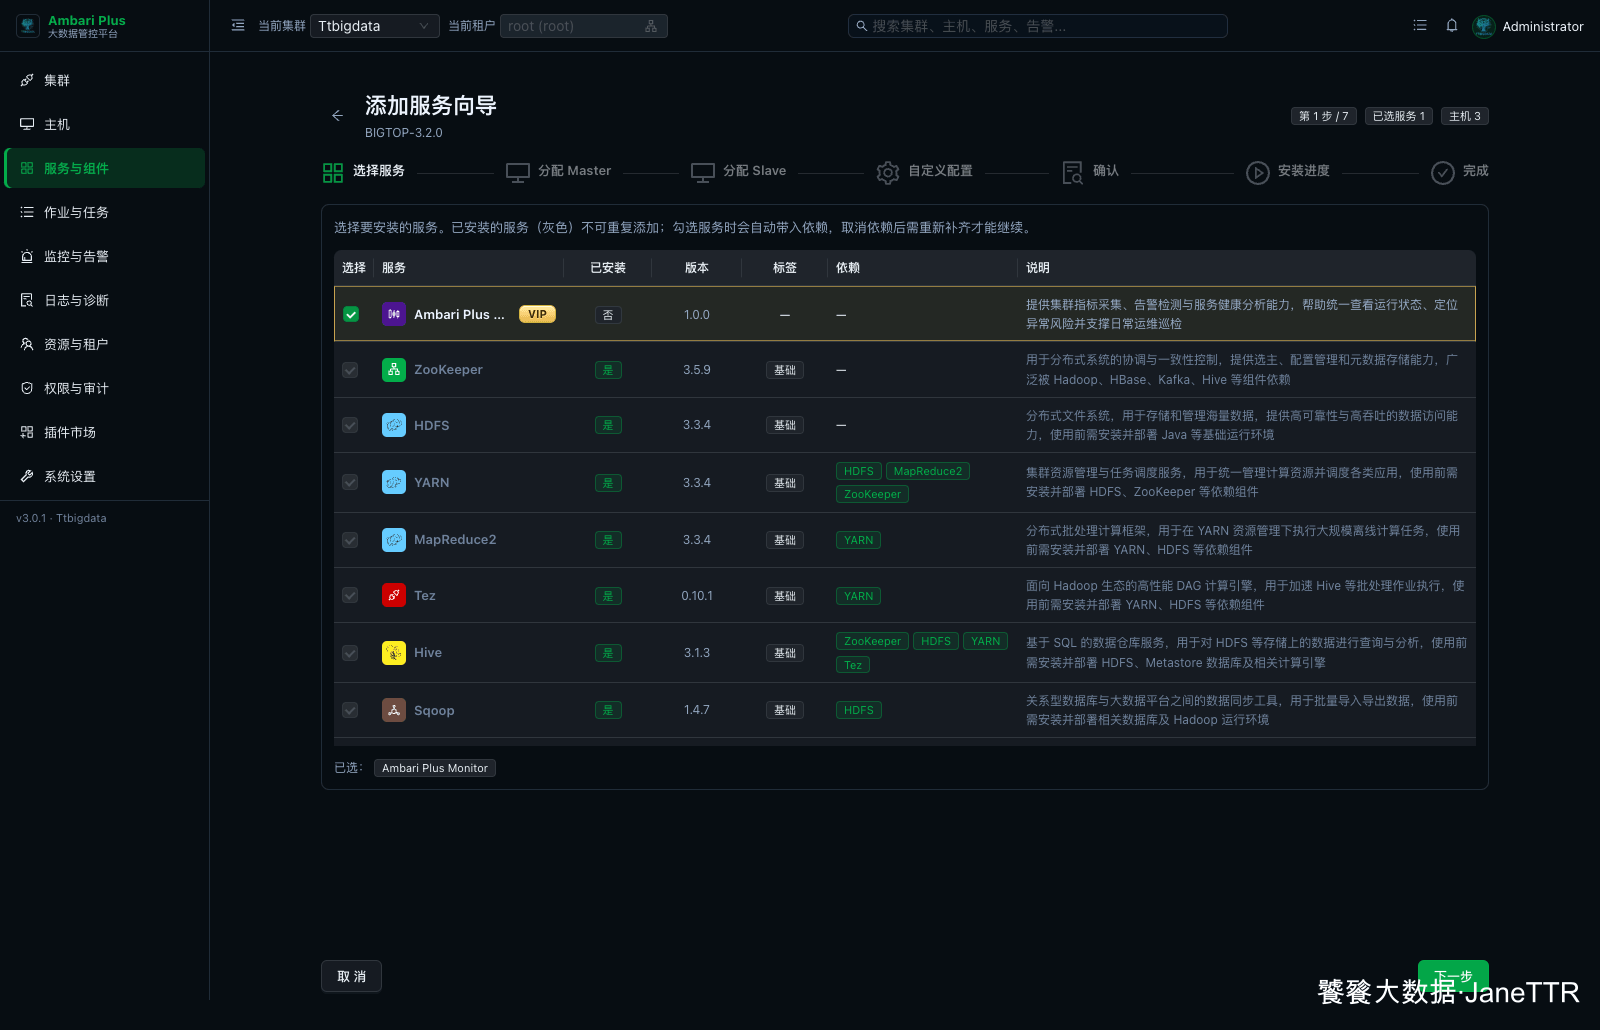This screenshot has height=1030, width=1600.
Task: Click version 3.1.3 in the Hive row
Action: tap(697, 653)
